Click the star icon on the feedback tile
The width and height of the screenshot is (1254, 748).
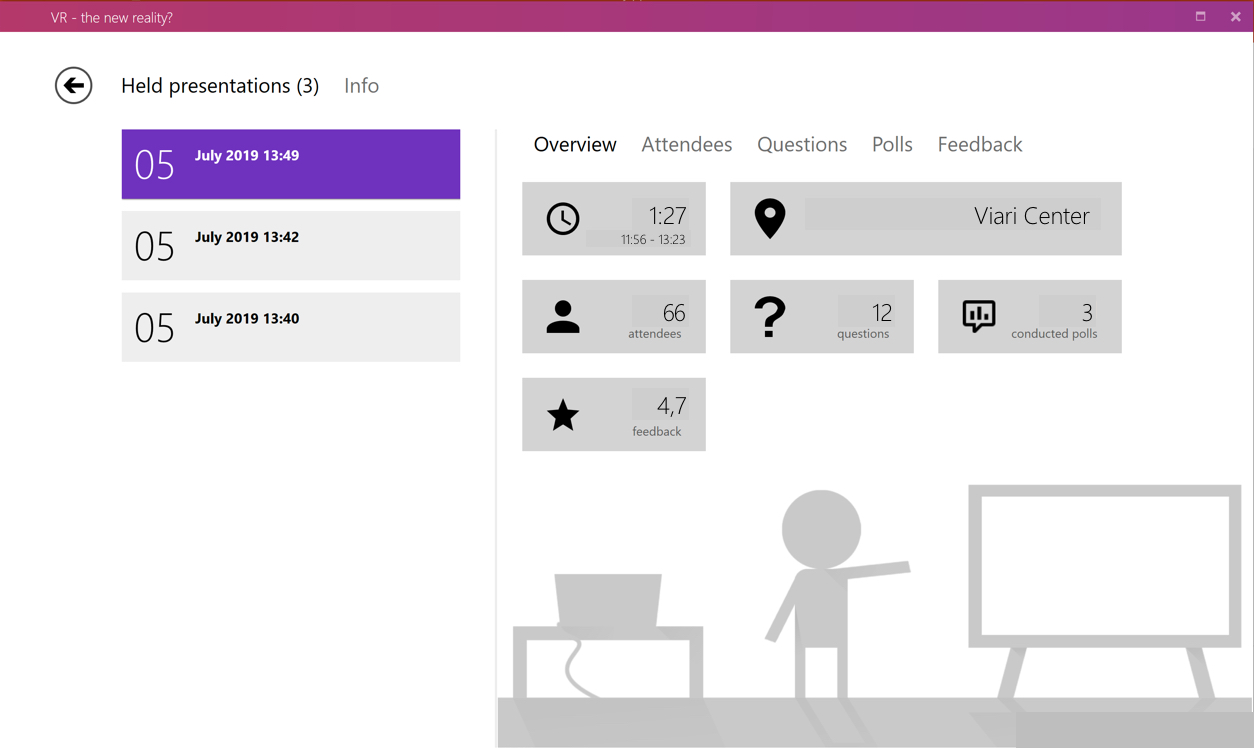click(x=563, y=413)
